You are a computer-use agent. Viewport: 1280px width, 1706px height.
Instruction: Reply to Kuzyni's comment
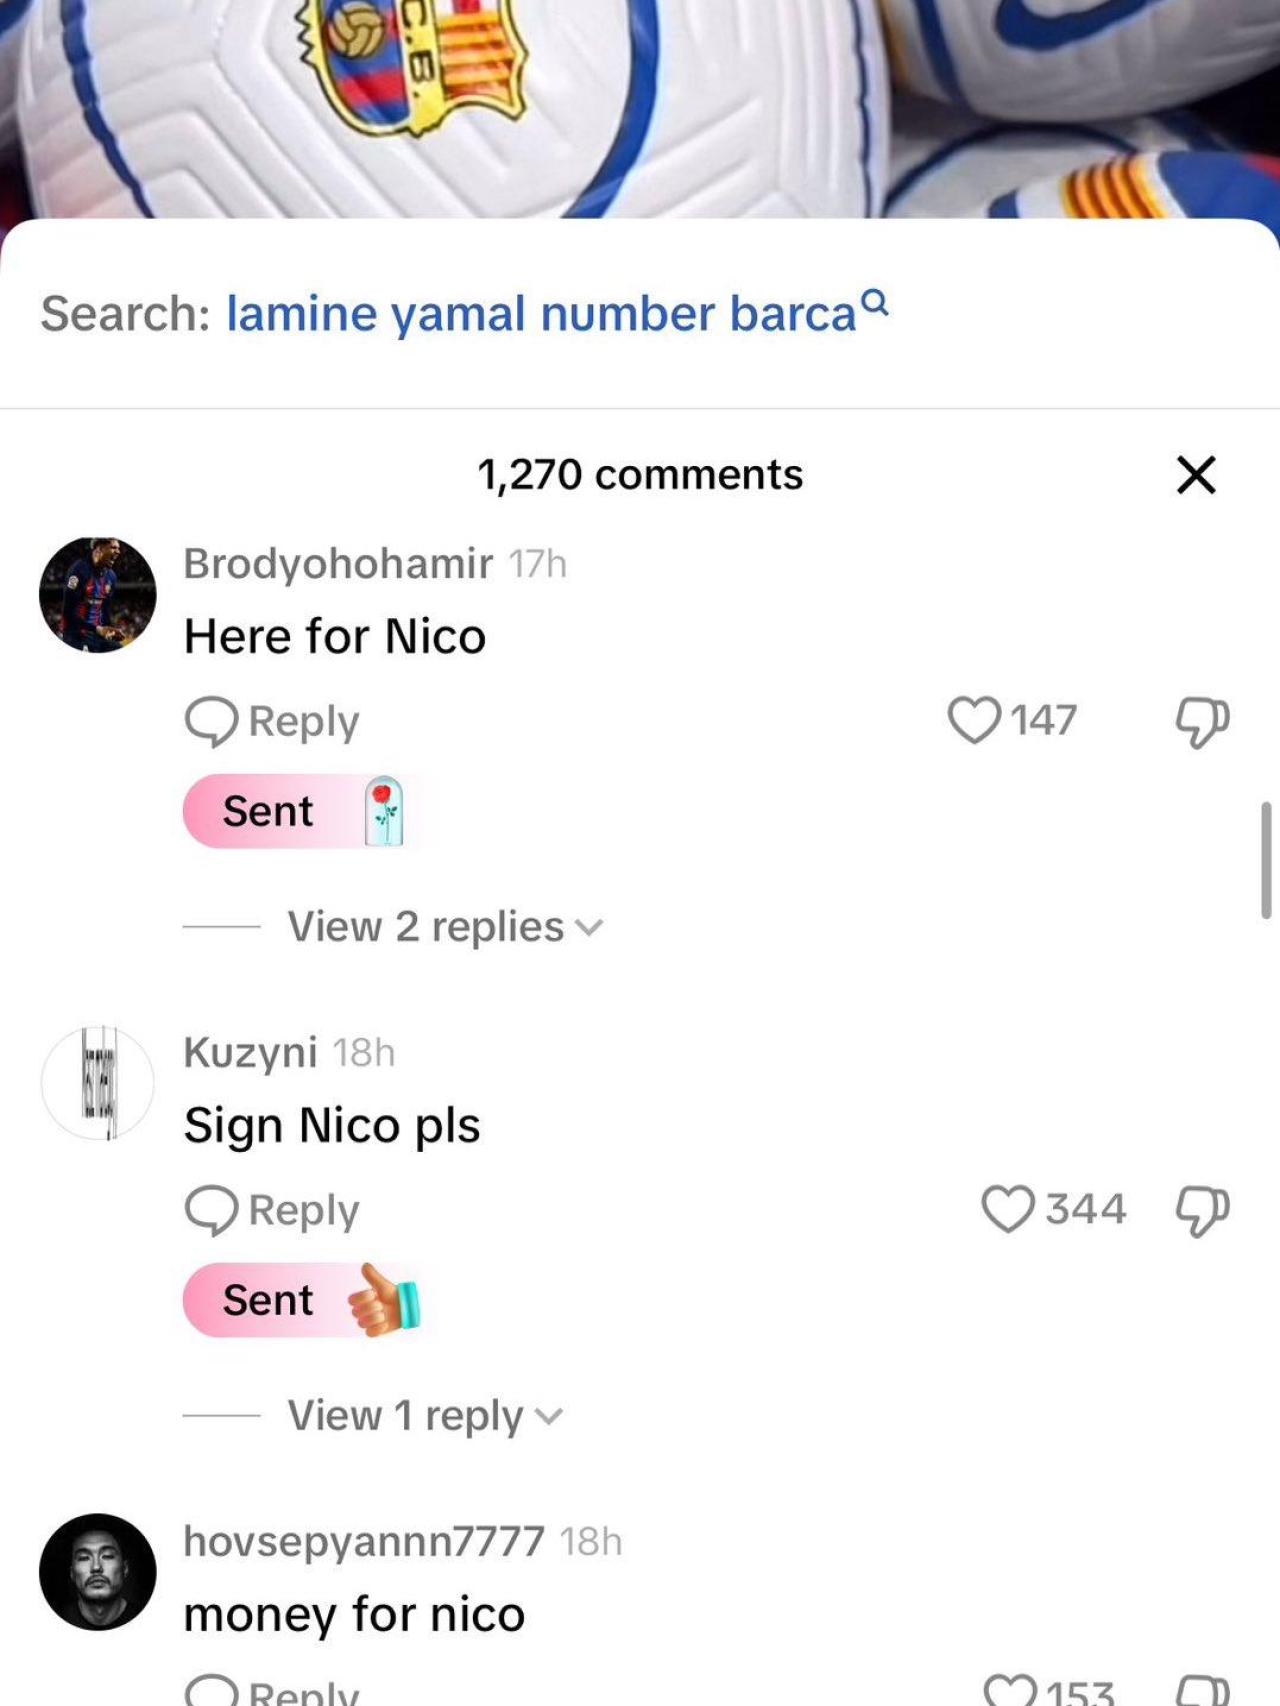273,1210
